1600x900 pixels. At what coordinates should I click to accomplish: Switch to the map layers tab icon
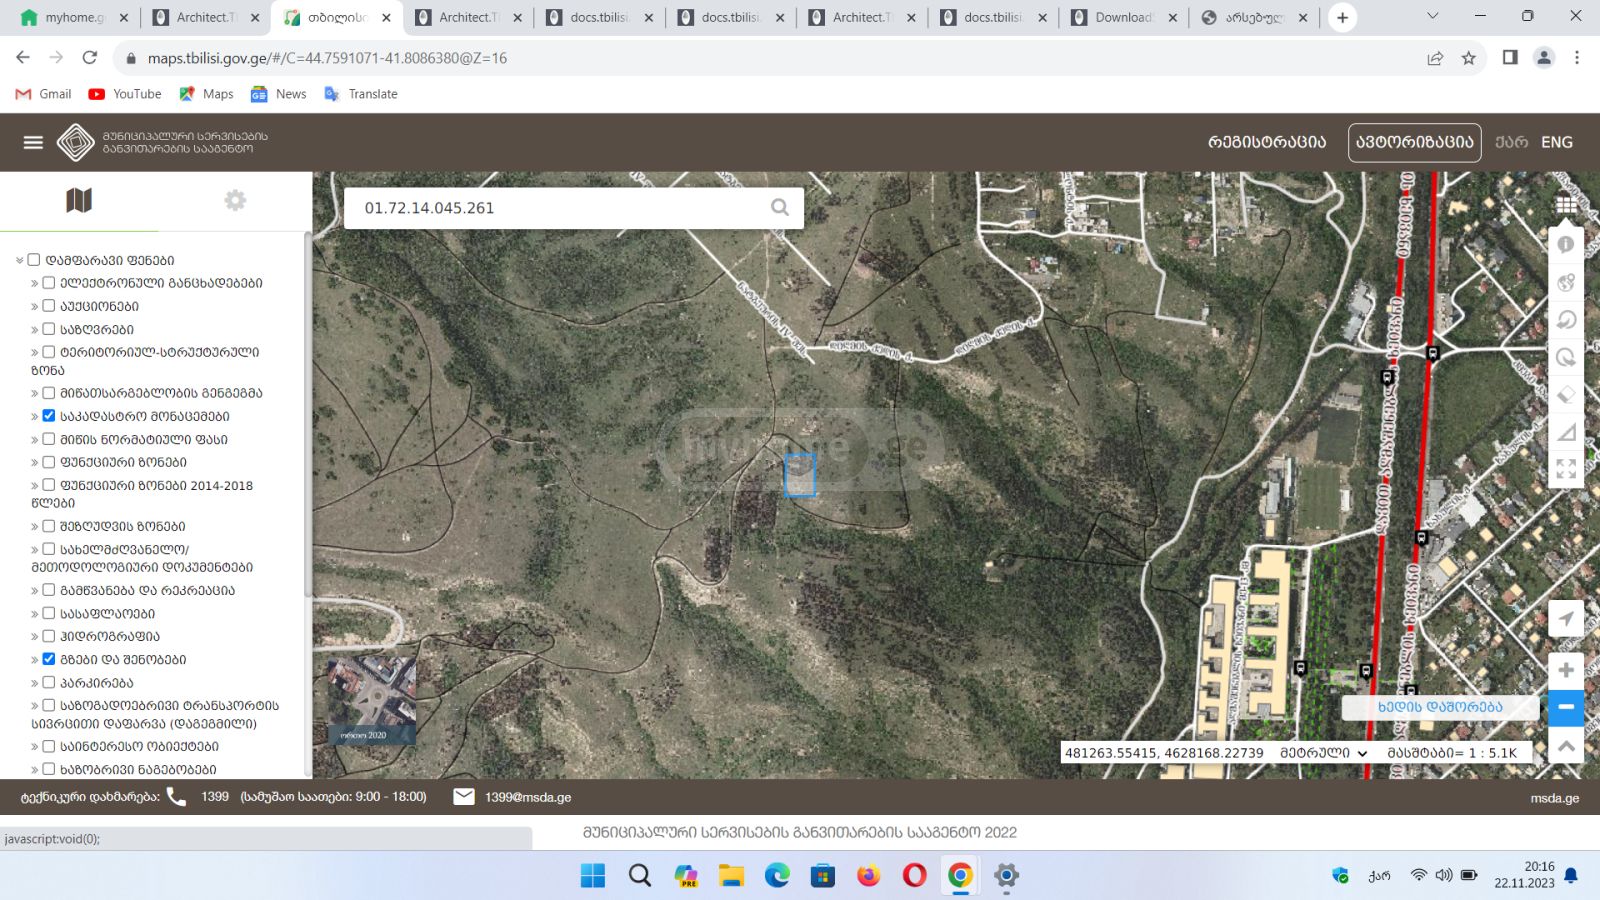(x=79, y=200)
